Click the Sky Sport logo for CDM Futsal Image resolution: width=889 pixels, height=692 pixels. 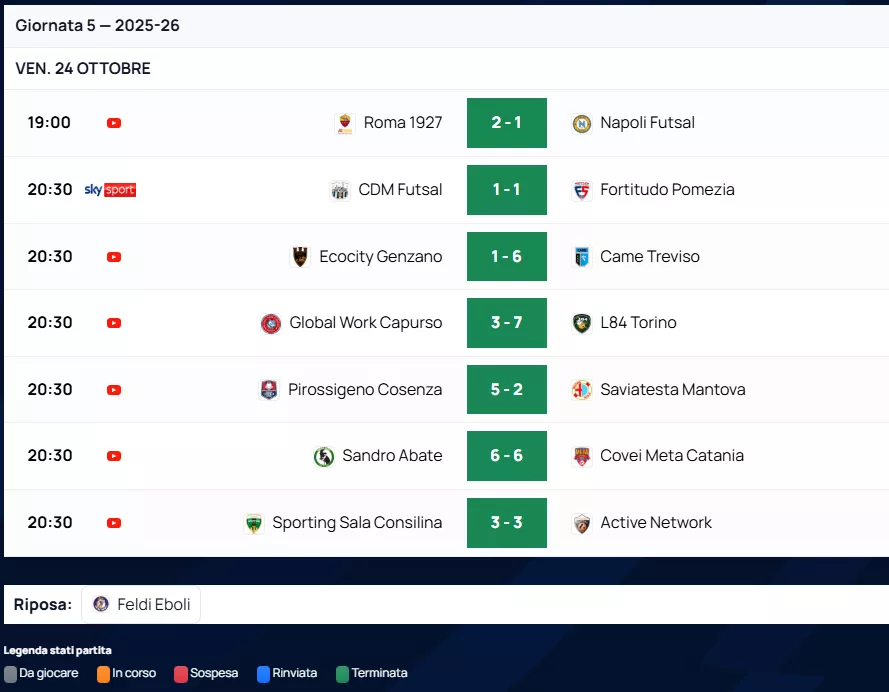click(x=110, y=190)
